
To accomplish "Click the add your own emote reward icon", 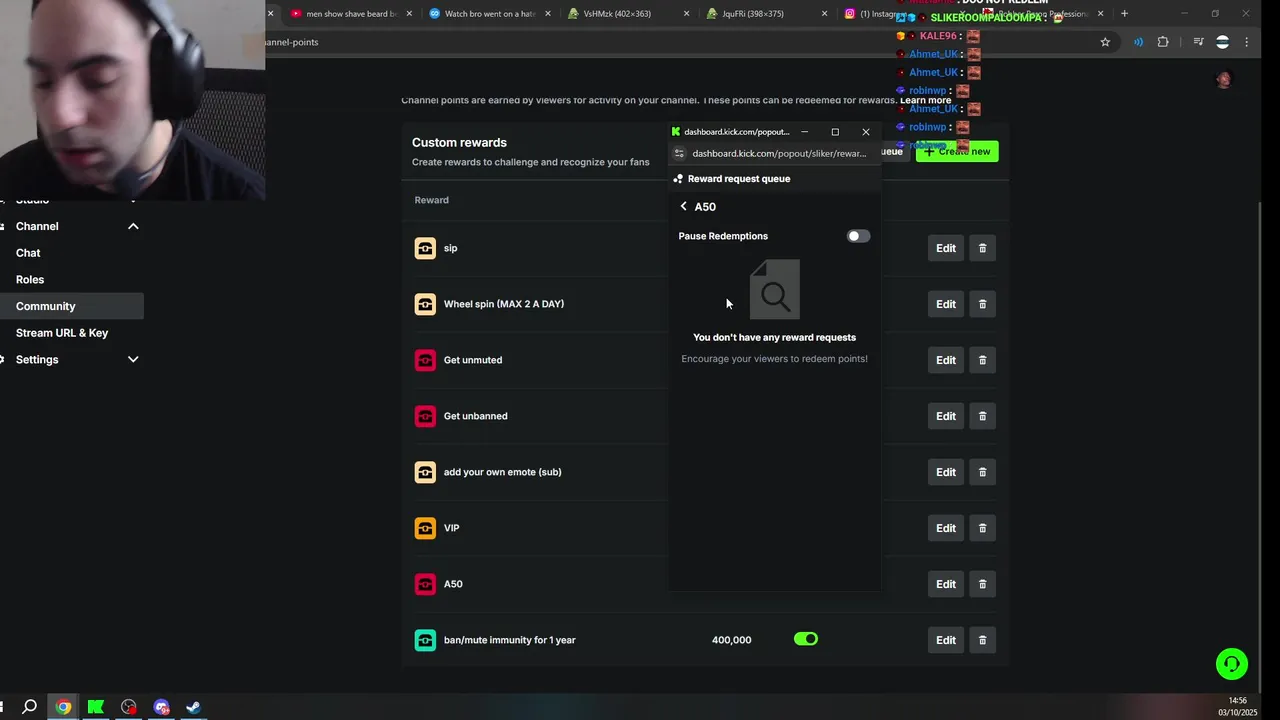I will coord(425,472).
